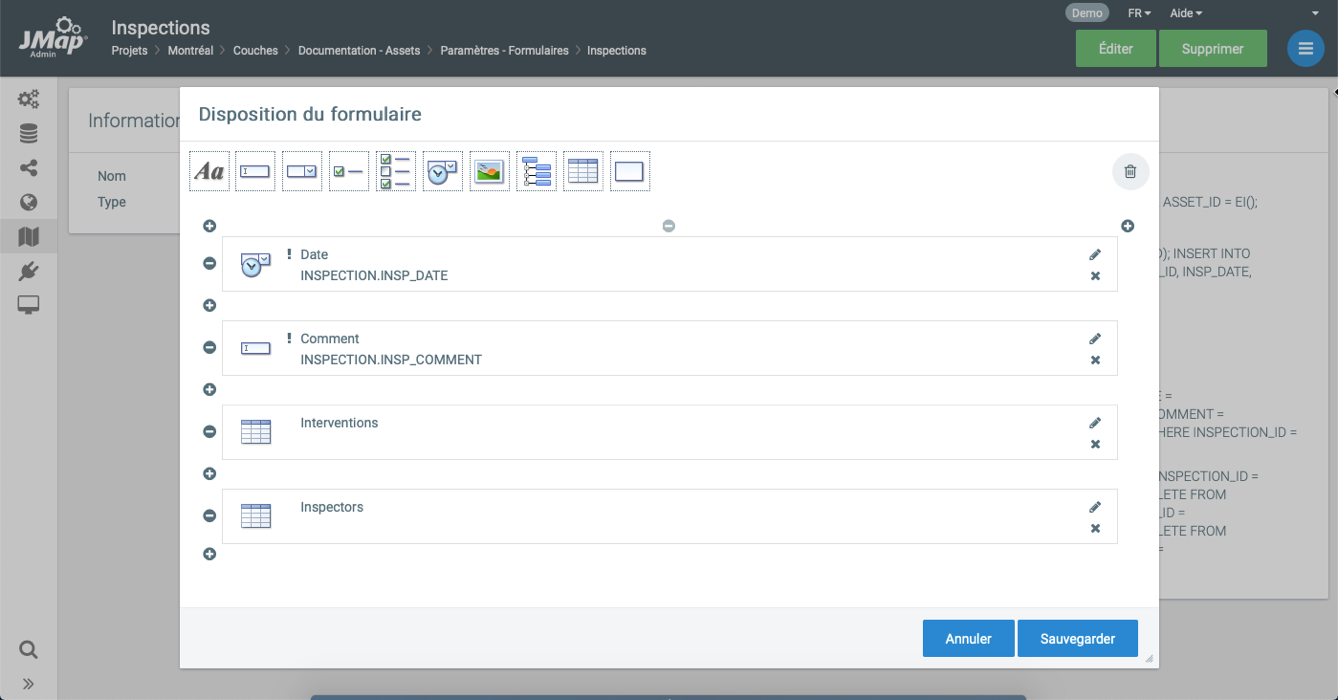This screenshot has height=700, width=1338.
Task: Delete the row containing Interventions
Action: 209,432
